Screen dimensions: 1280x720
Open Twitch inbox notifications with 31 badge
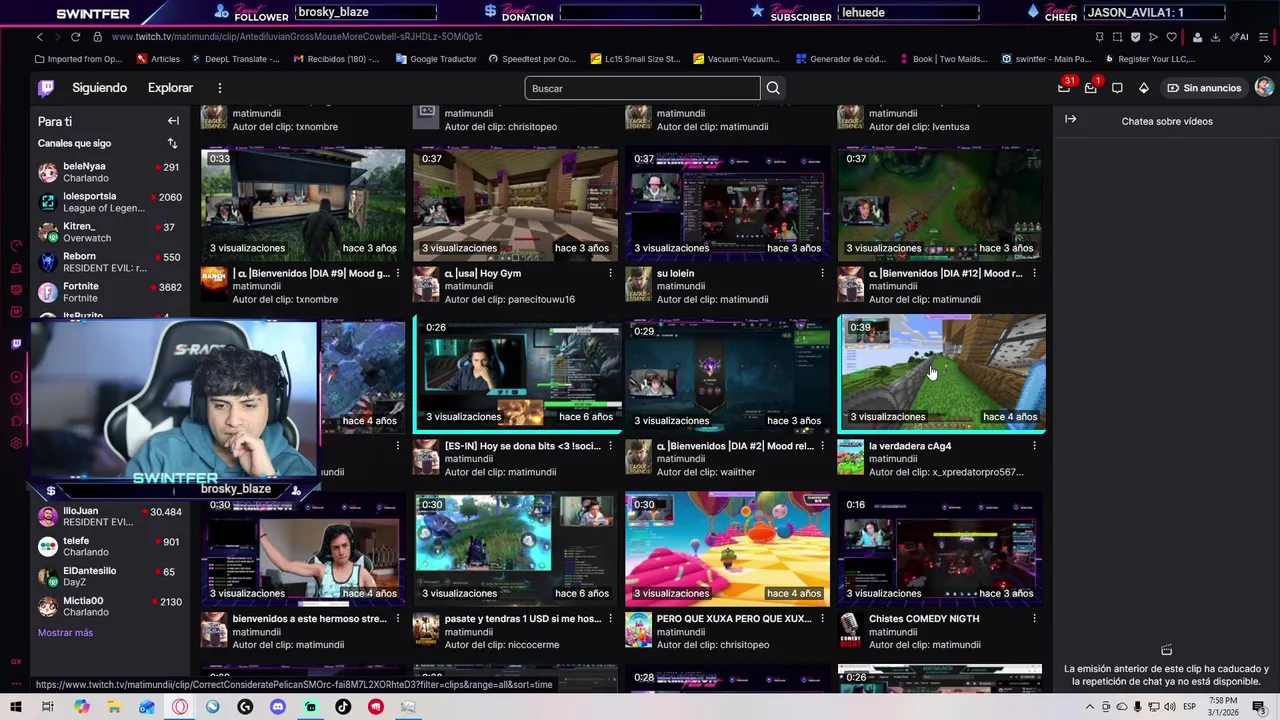(x=1064, y=88)
